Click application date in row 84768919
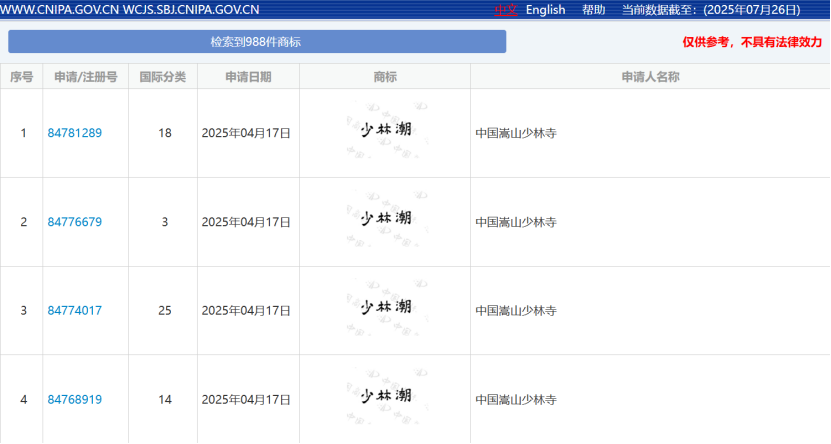 [246, 399]
